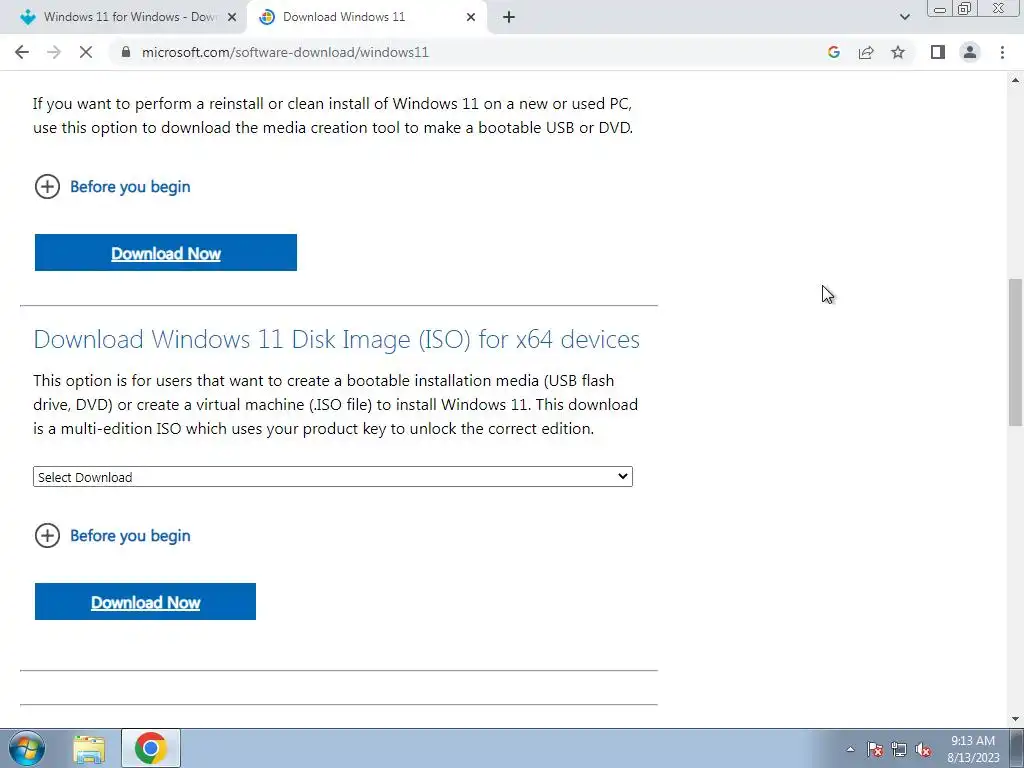Open the clock showing 9:13 AM

click(x=973, y=749)
